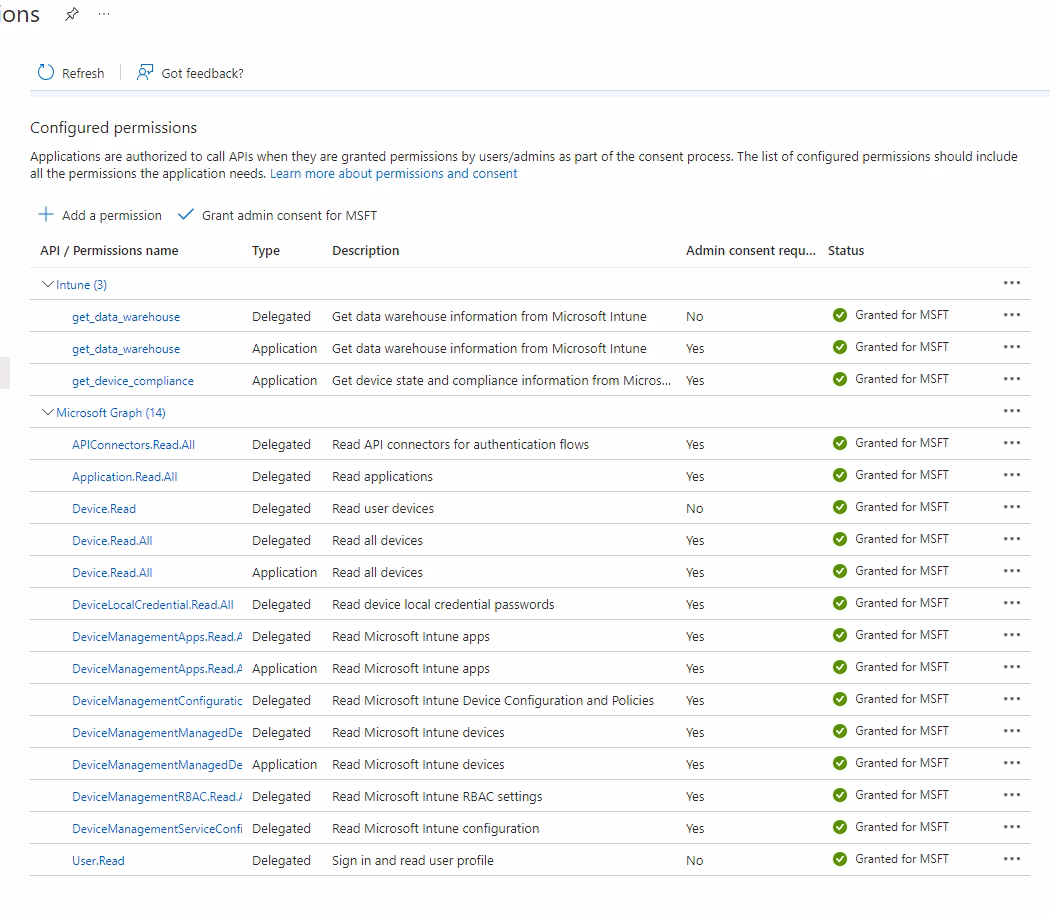The image size is (1050, 916).
Task: Click the plus icon to add a permission
Action: pos(47,215)
